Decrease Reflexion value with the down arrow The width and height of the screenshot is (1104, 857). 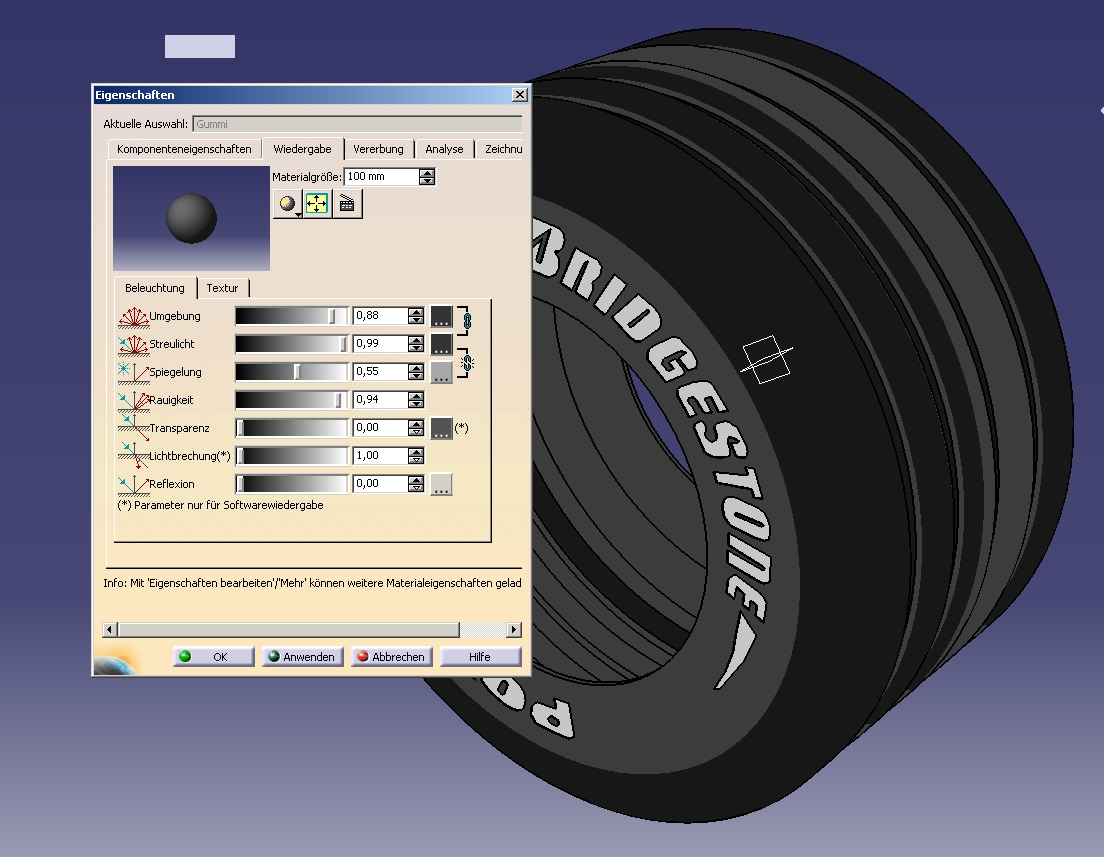tap(416, 488)
